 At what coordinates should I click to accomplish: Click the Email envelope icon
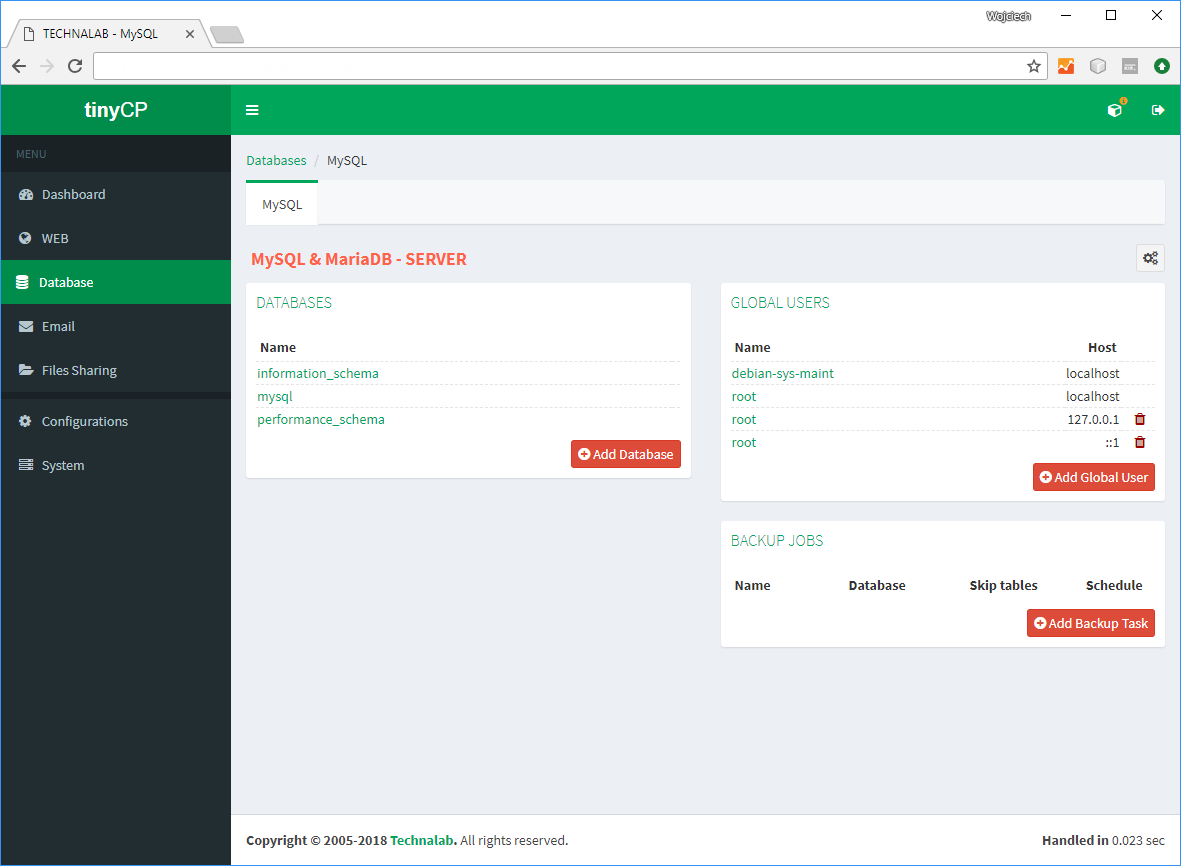pyautogui.click(x=26, y=326)
